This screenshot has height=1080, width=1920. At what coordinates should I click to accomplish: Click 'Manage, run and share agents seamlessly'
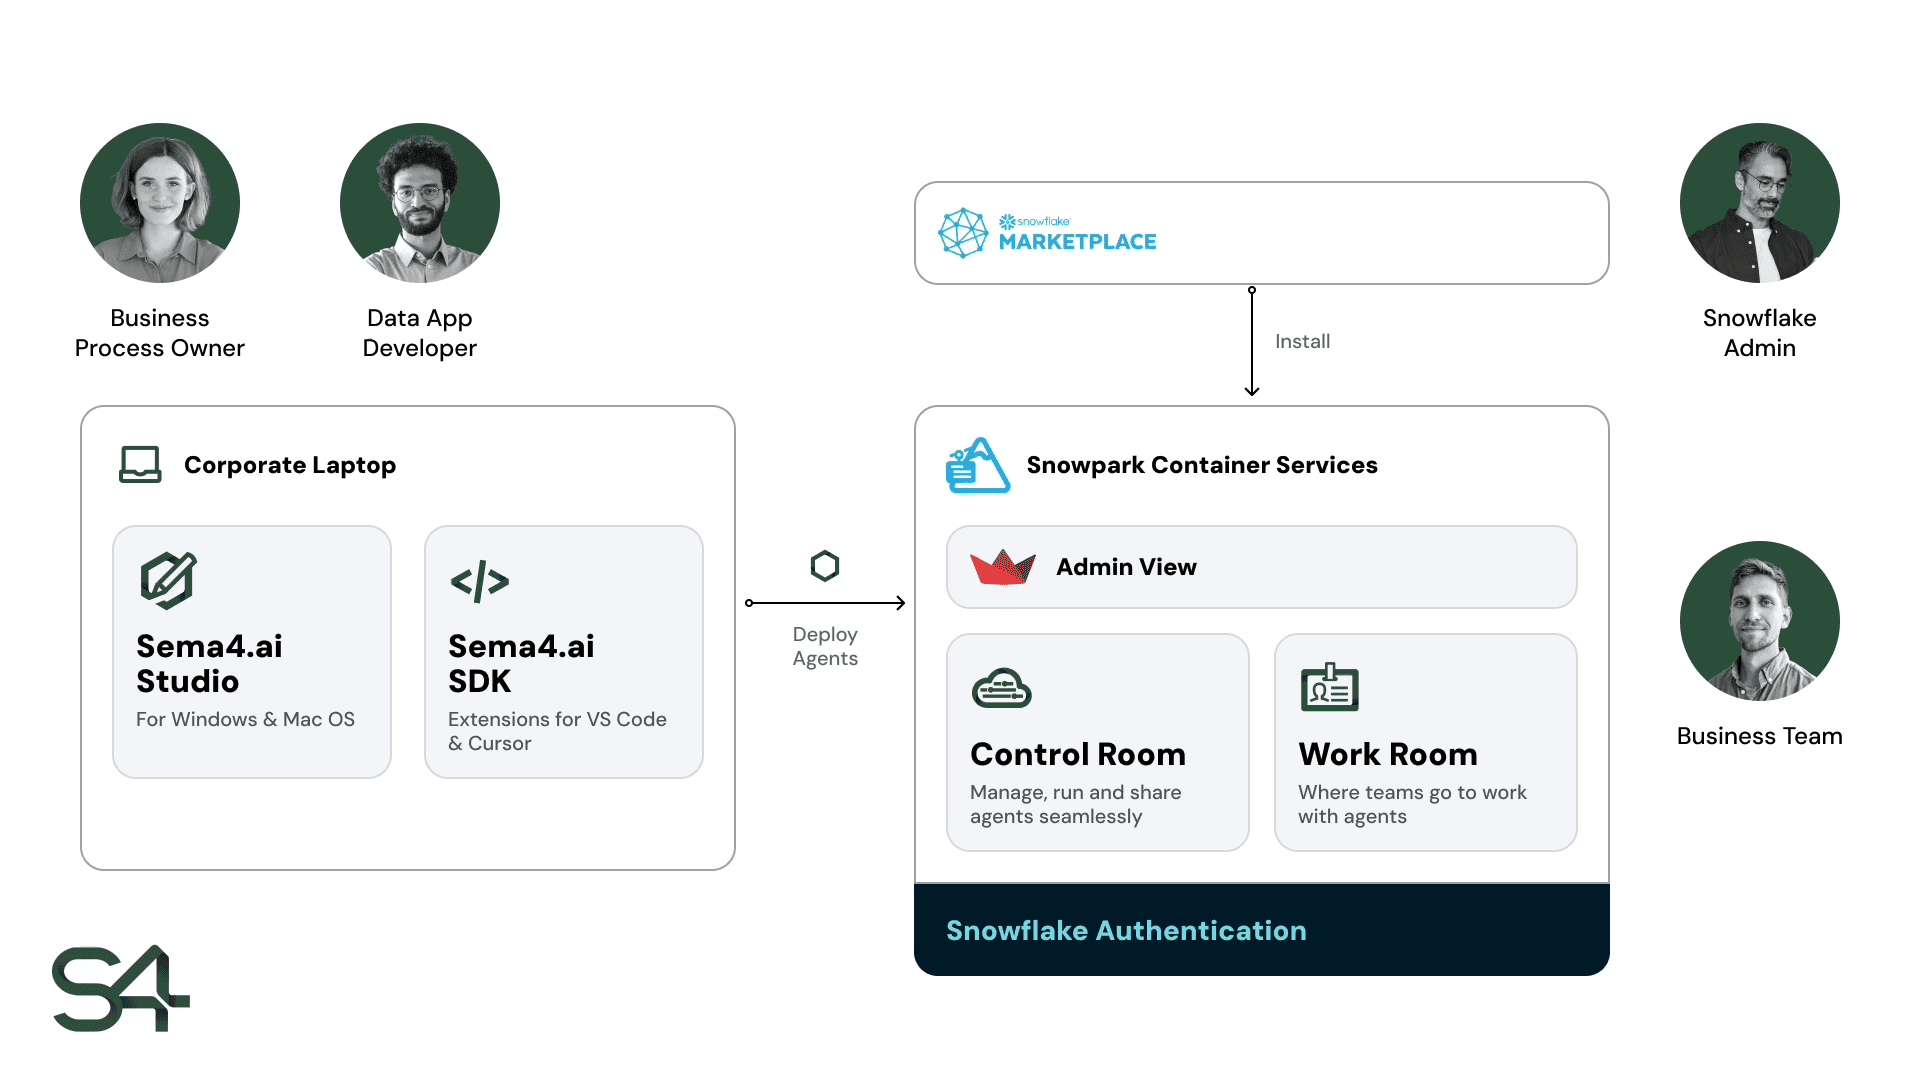coord(1076,804)
